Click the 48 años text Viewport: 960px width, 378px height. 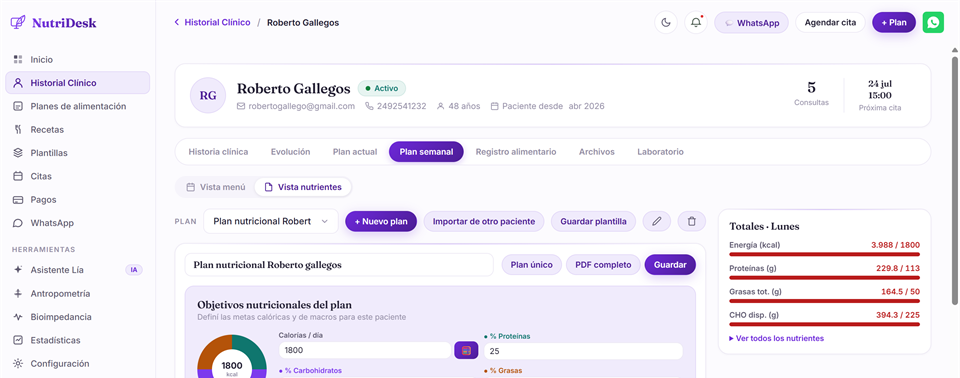point(459,106)
